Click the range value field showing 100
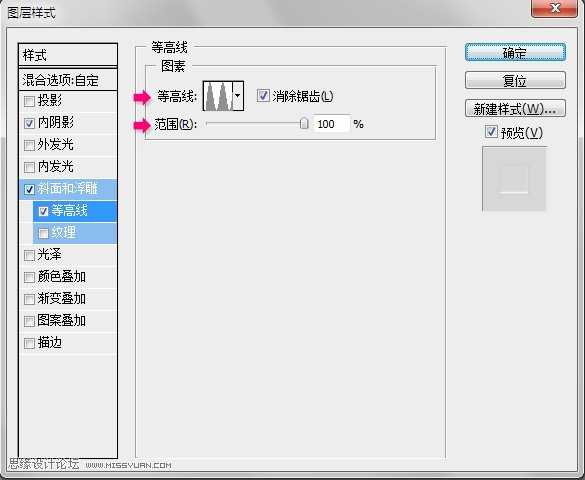The height and width of the screenshot is (480, 585). point(331,124)
